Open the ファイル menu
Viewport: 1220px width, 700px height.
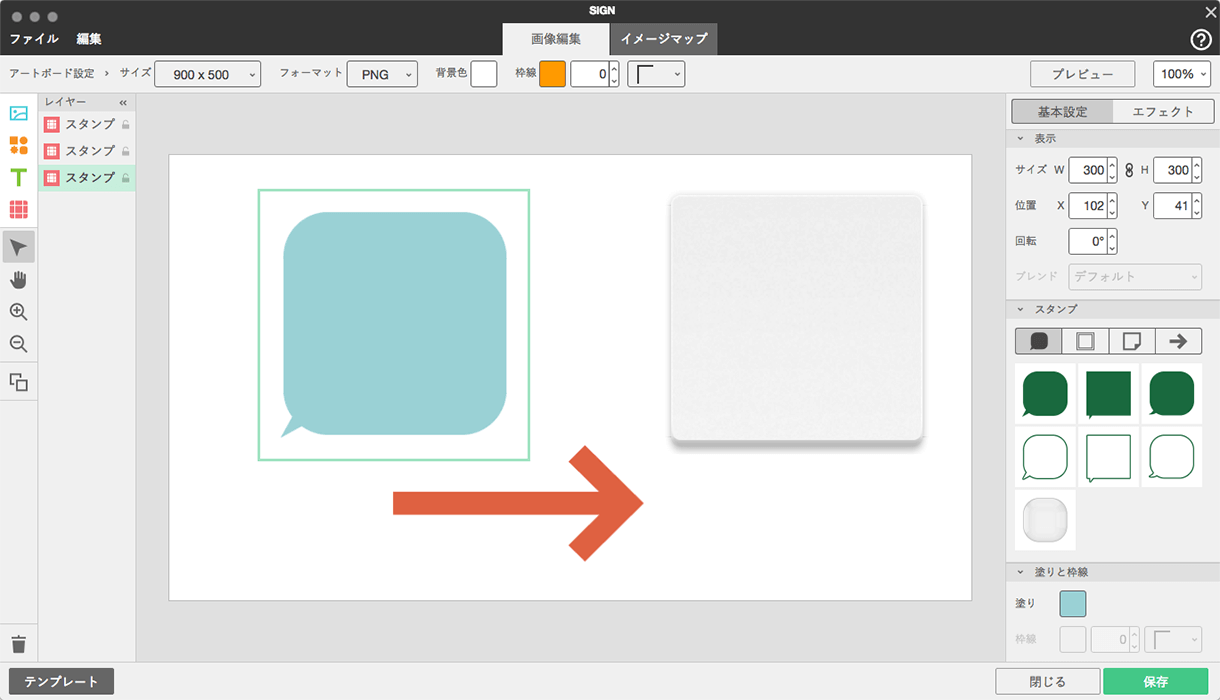click(x=34, y=39)
